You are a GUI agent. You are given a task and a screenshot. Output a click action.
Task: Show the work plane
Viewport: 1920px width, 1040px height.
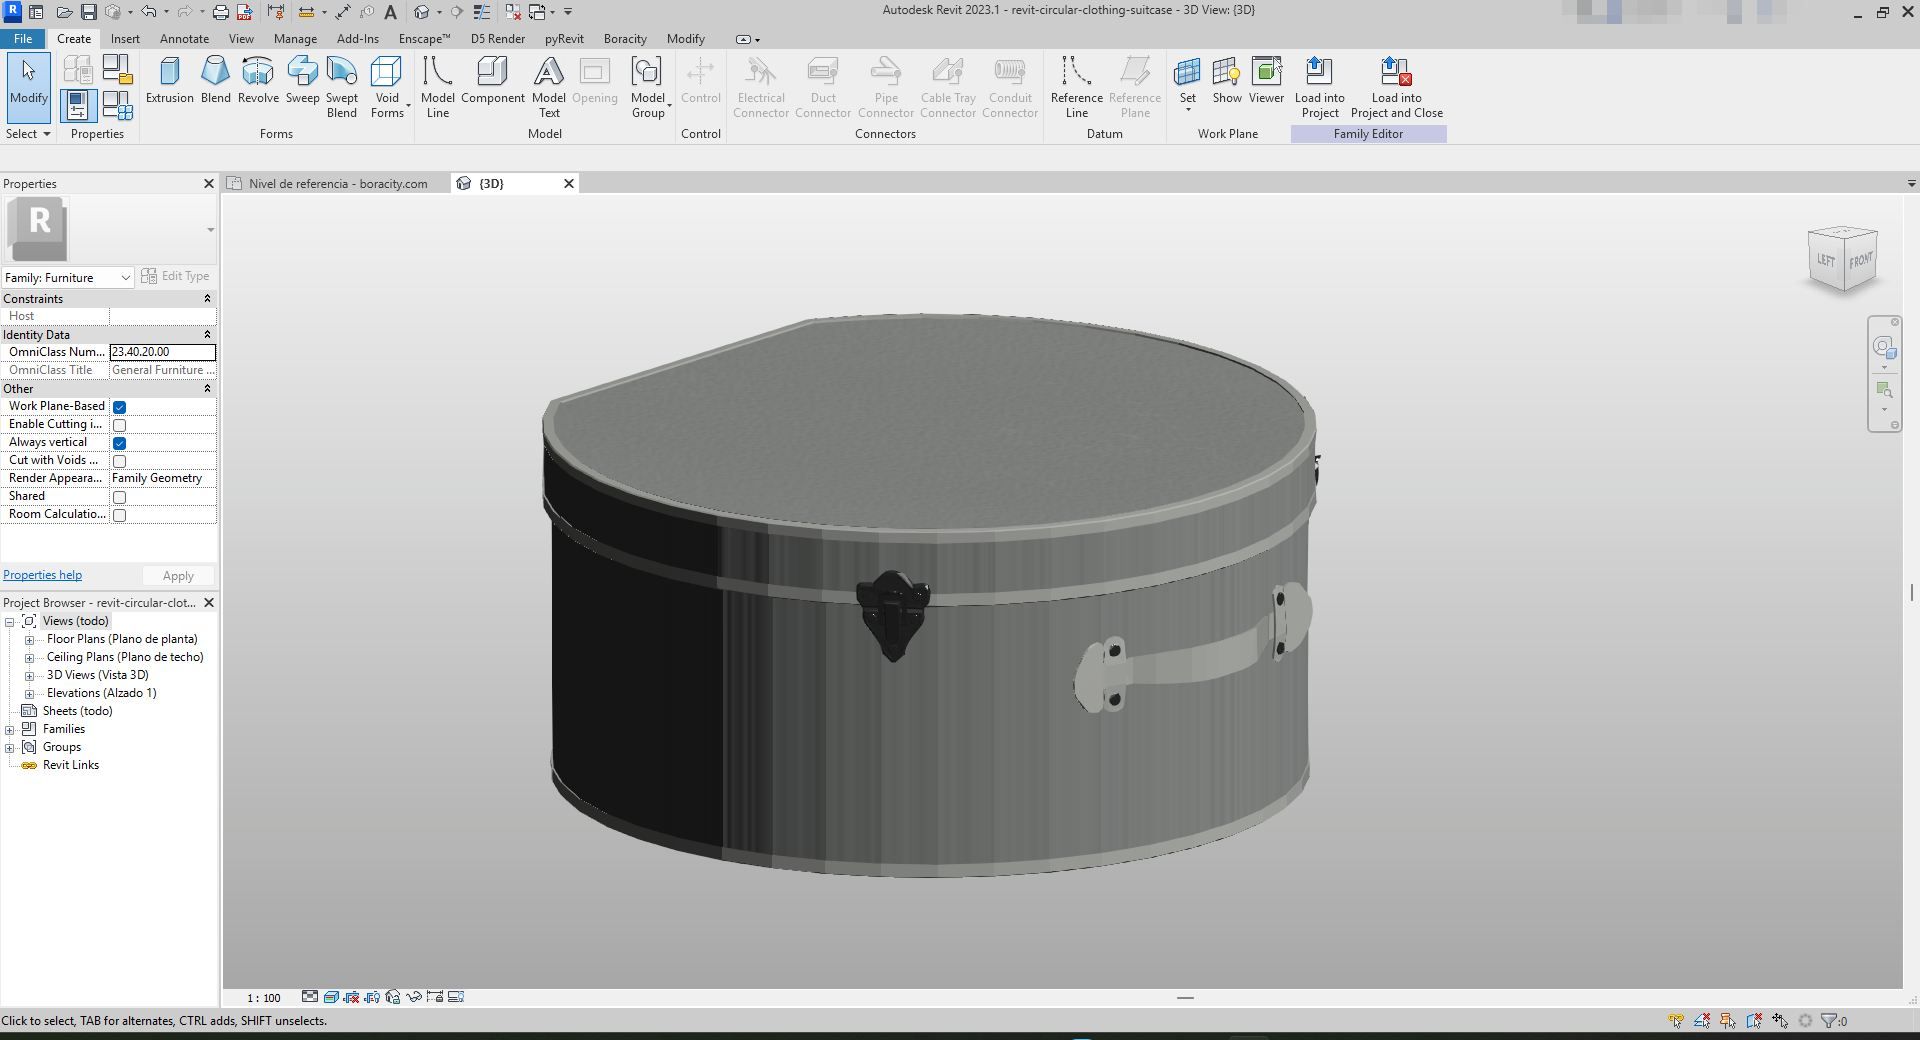[1227, 80]
